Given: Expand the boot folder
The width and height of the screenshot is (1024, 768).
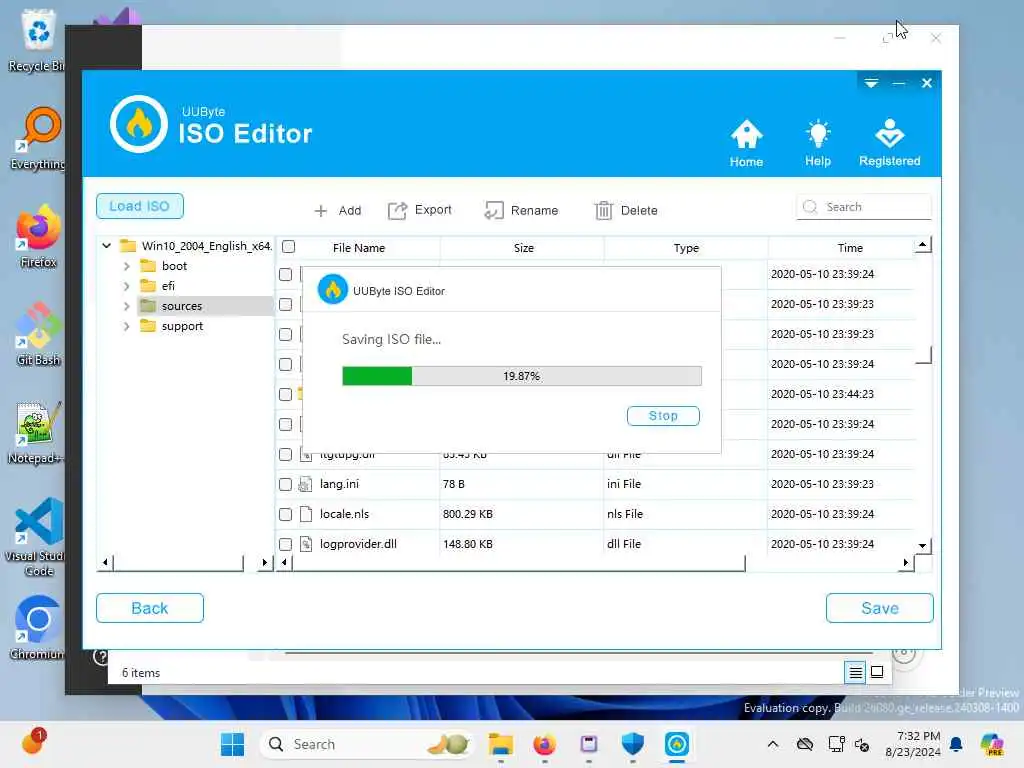Looking at the screenshot, I should pos(127,266).
